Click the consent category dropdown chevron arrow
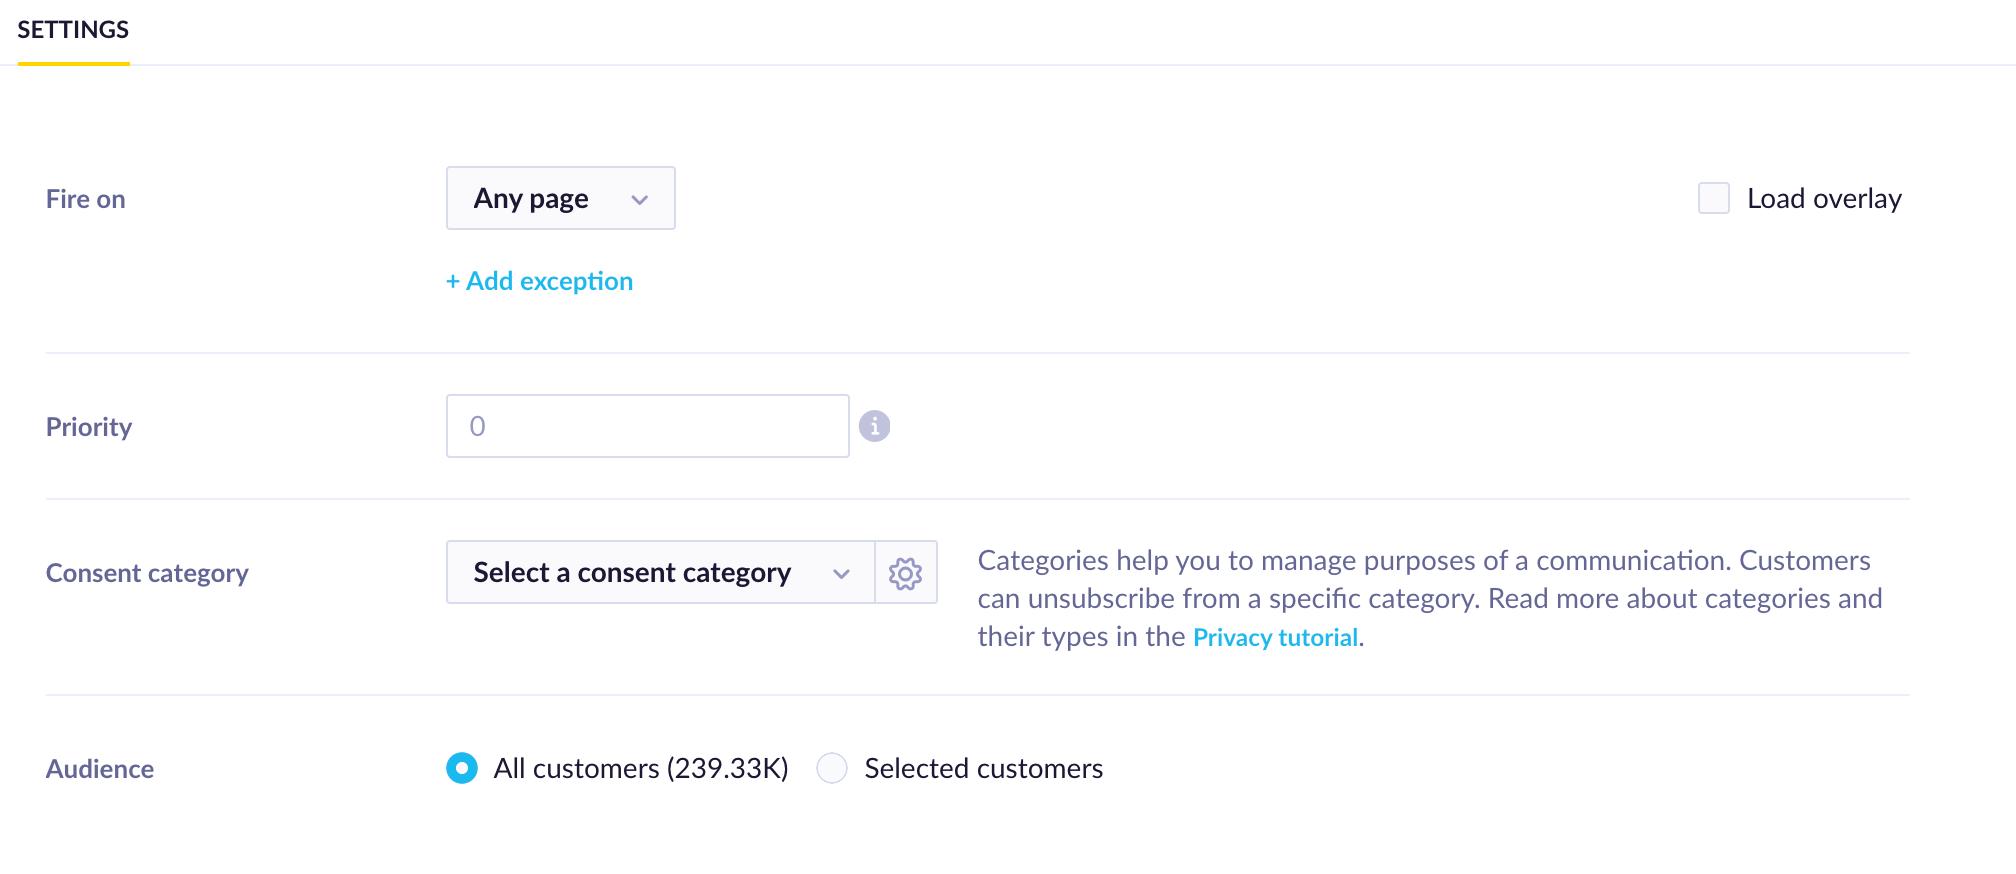Image resolution: width=2016 pixels, height=874 pixels. coord(841,574)
